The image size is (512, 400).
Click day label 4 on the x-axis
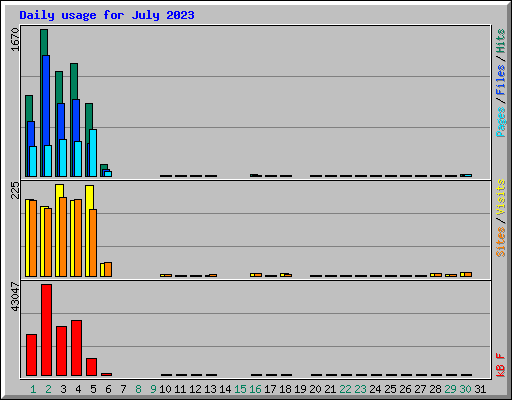click(x=78, y=389)
